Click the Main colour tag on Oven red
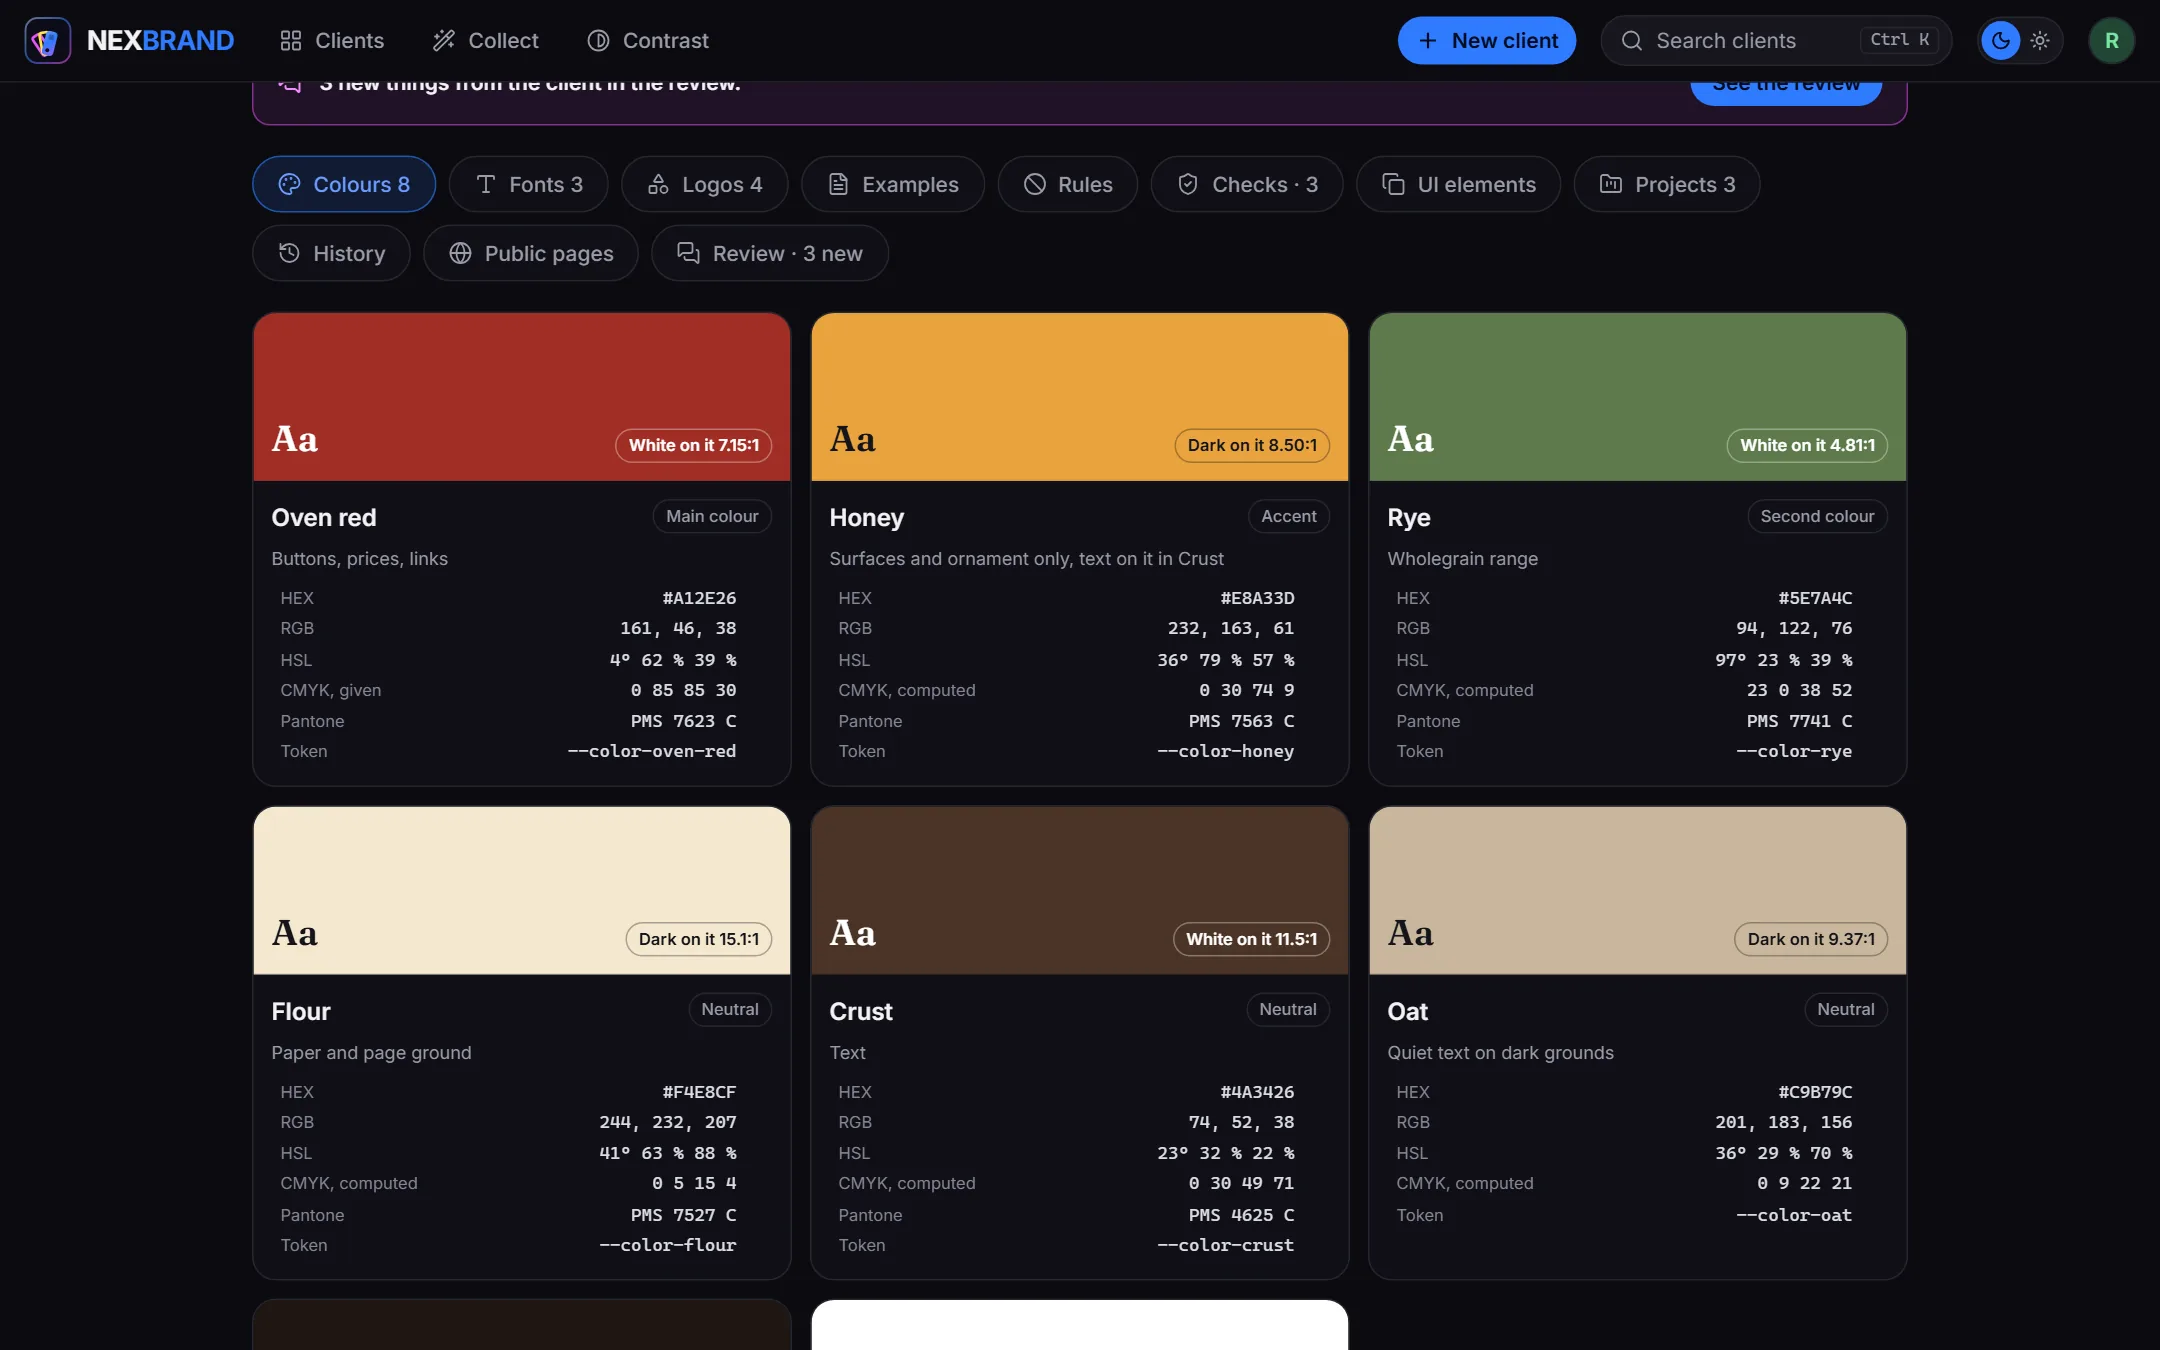The height and width of the screenshot is (1350, 2160). [x=712, y=516]
